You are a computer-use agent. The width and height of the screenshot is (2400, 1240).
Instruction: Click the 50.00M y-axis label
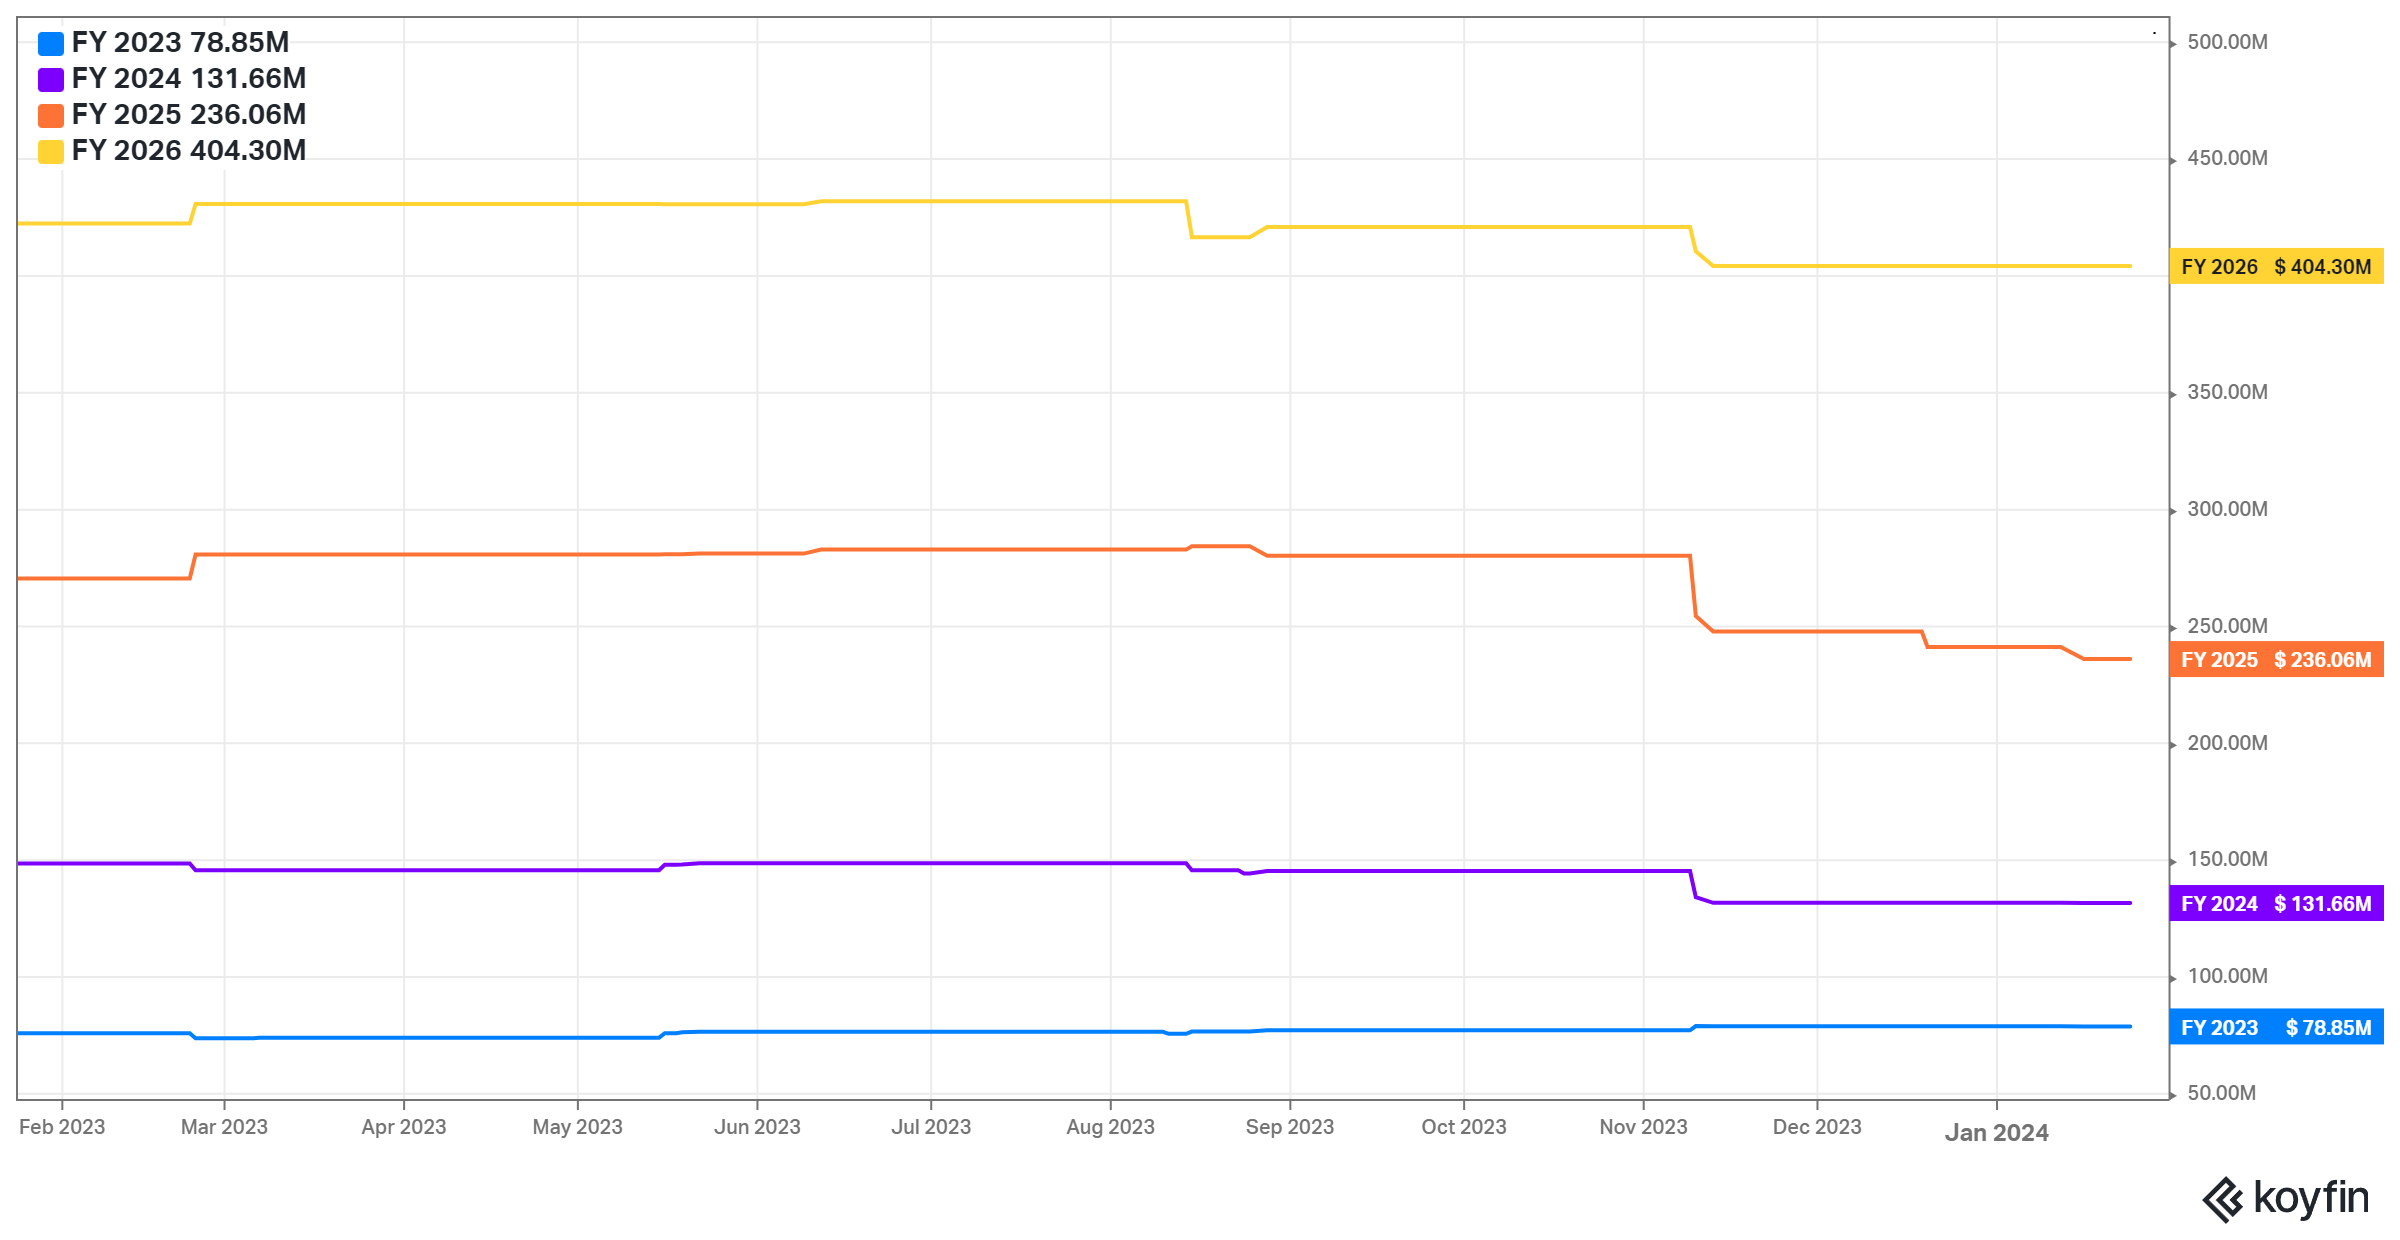(x=2221, y=1093)
